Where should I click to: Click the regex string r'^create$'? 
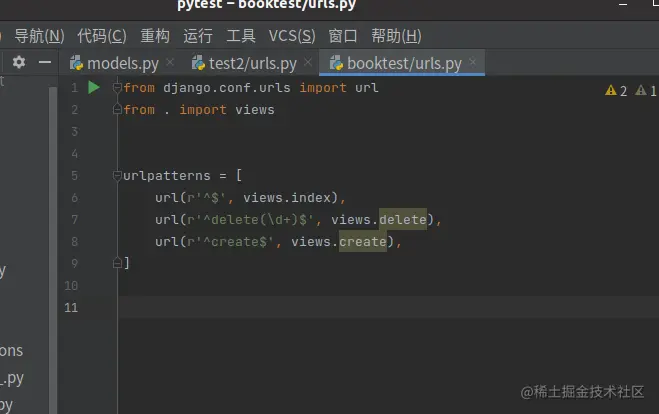[231, 241]
